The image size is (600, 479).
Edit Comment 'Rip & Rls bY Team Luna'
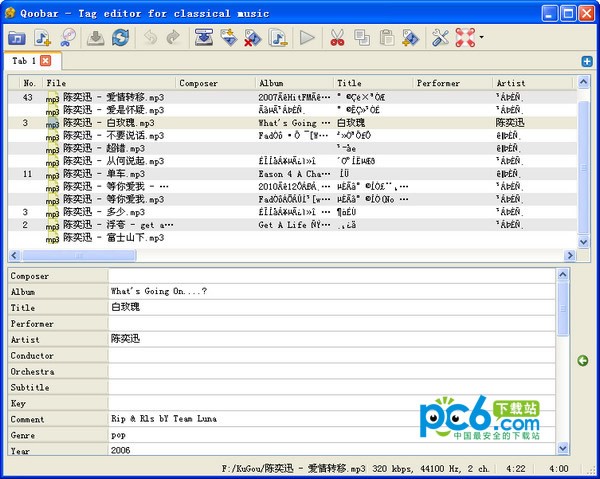point(332,419)
